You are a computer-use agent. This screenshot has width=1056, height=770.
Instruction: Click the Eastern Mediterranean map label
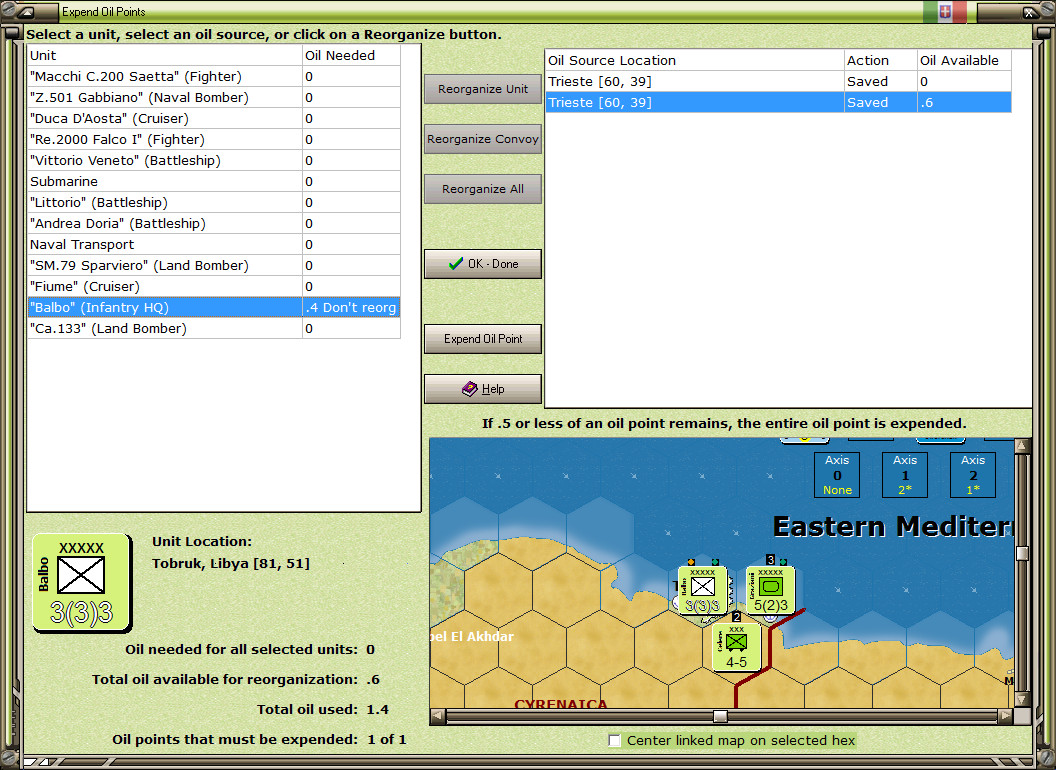click(892, 526)
